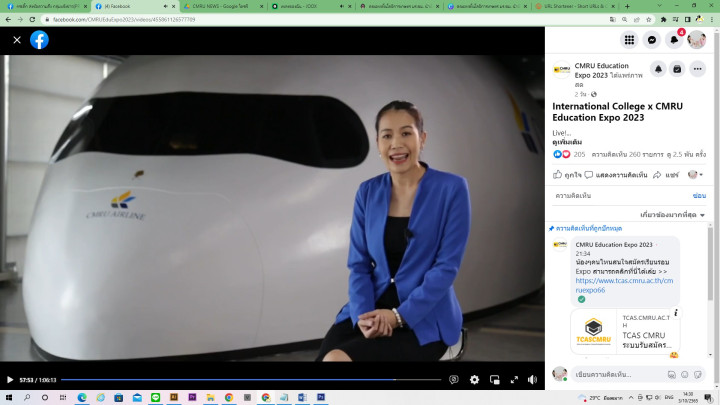Expand post description with see more
The height and width of the screenshot is (405, 720).
(x=567, y=142)
